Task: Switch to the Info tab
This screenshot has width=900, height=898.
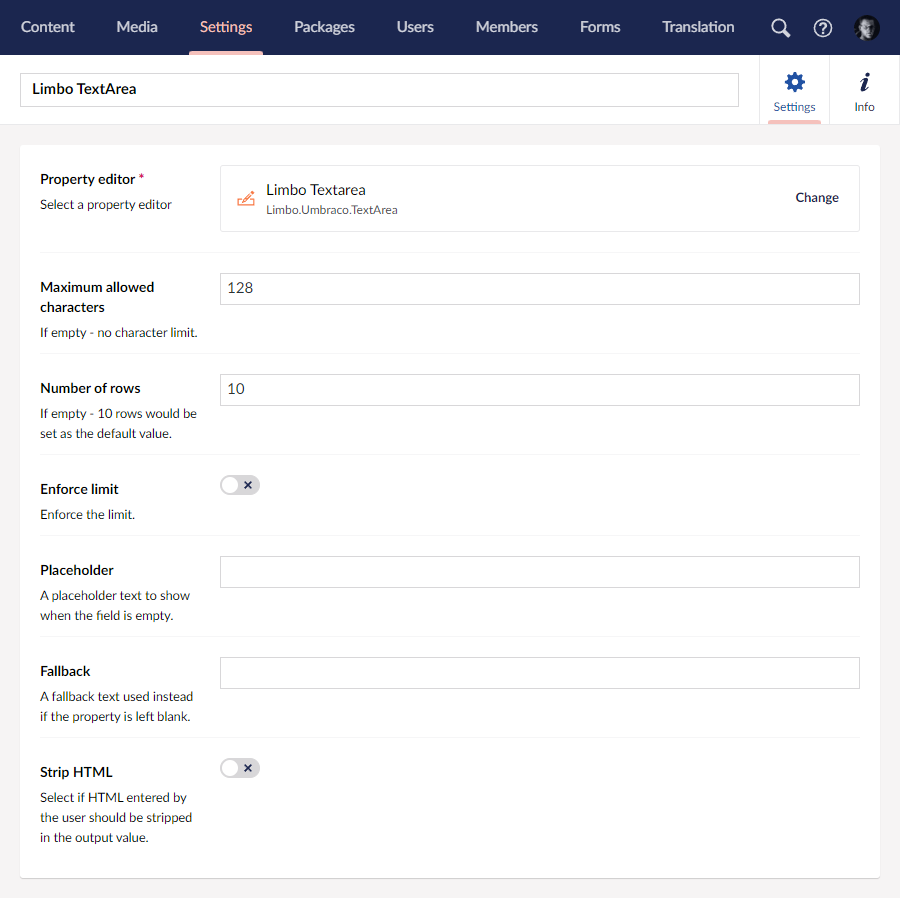Action: [x=864, y=92]
